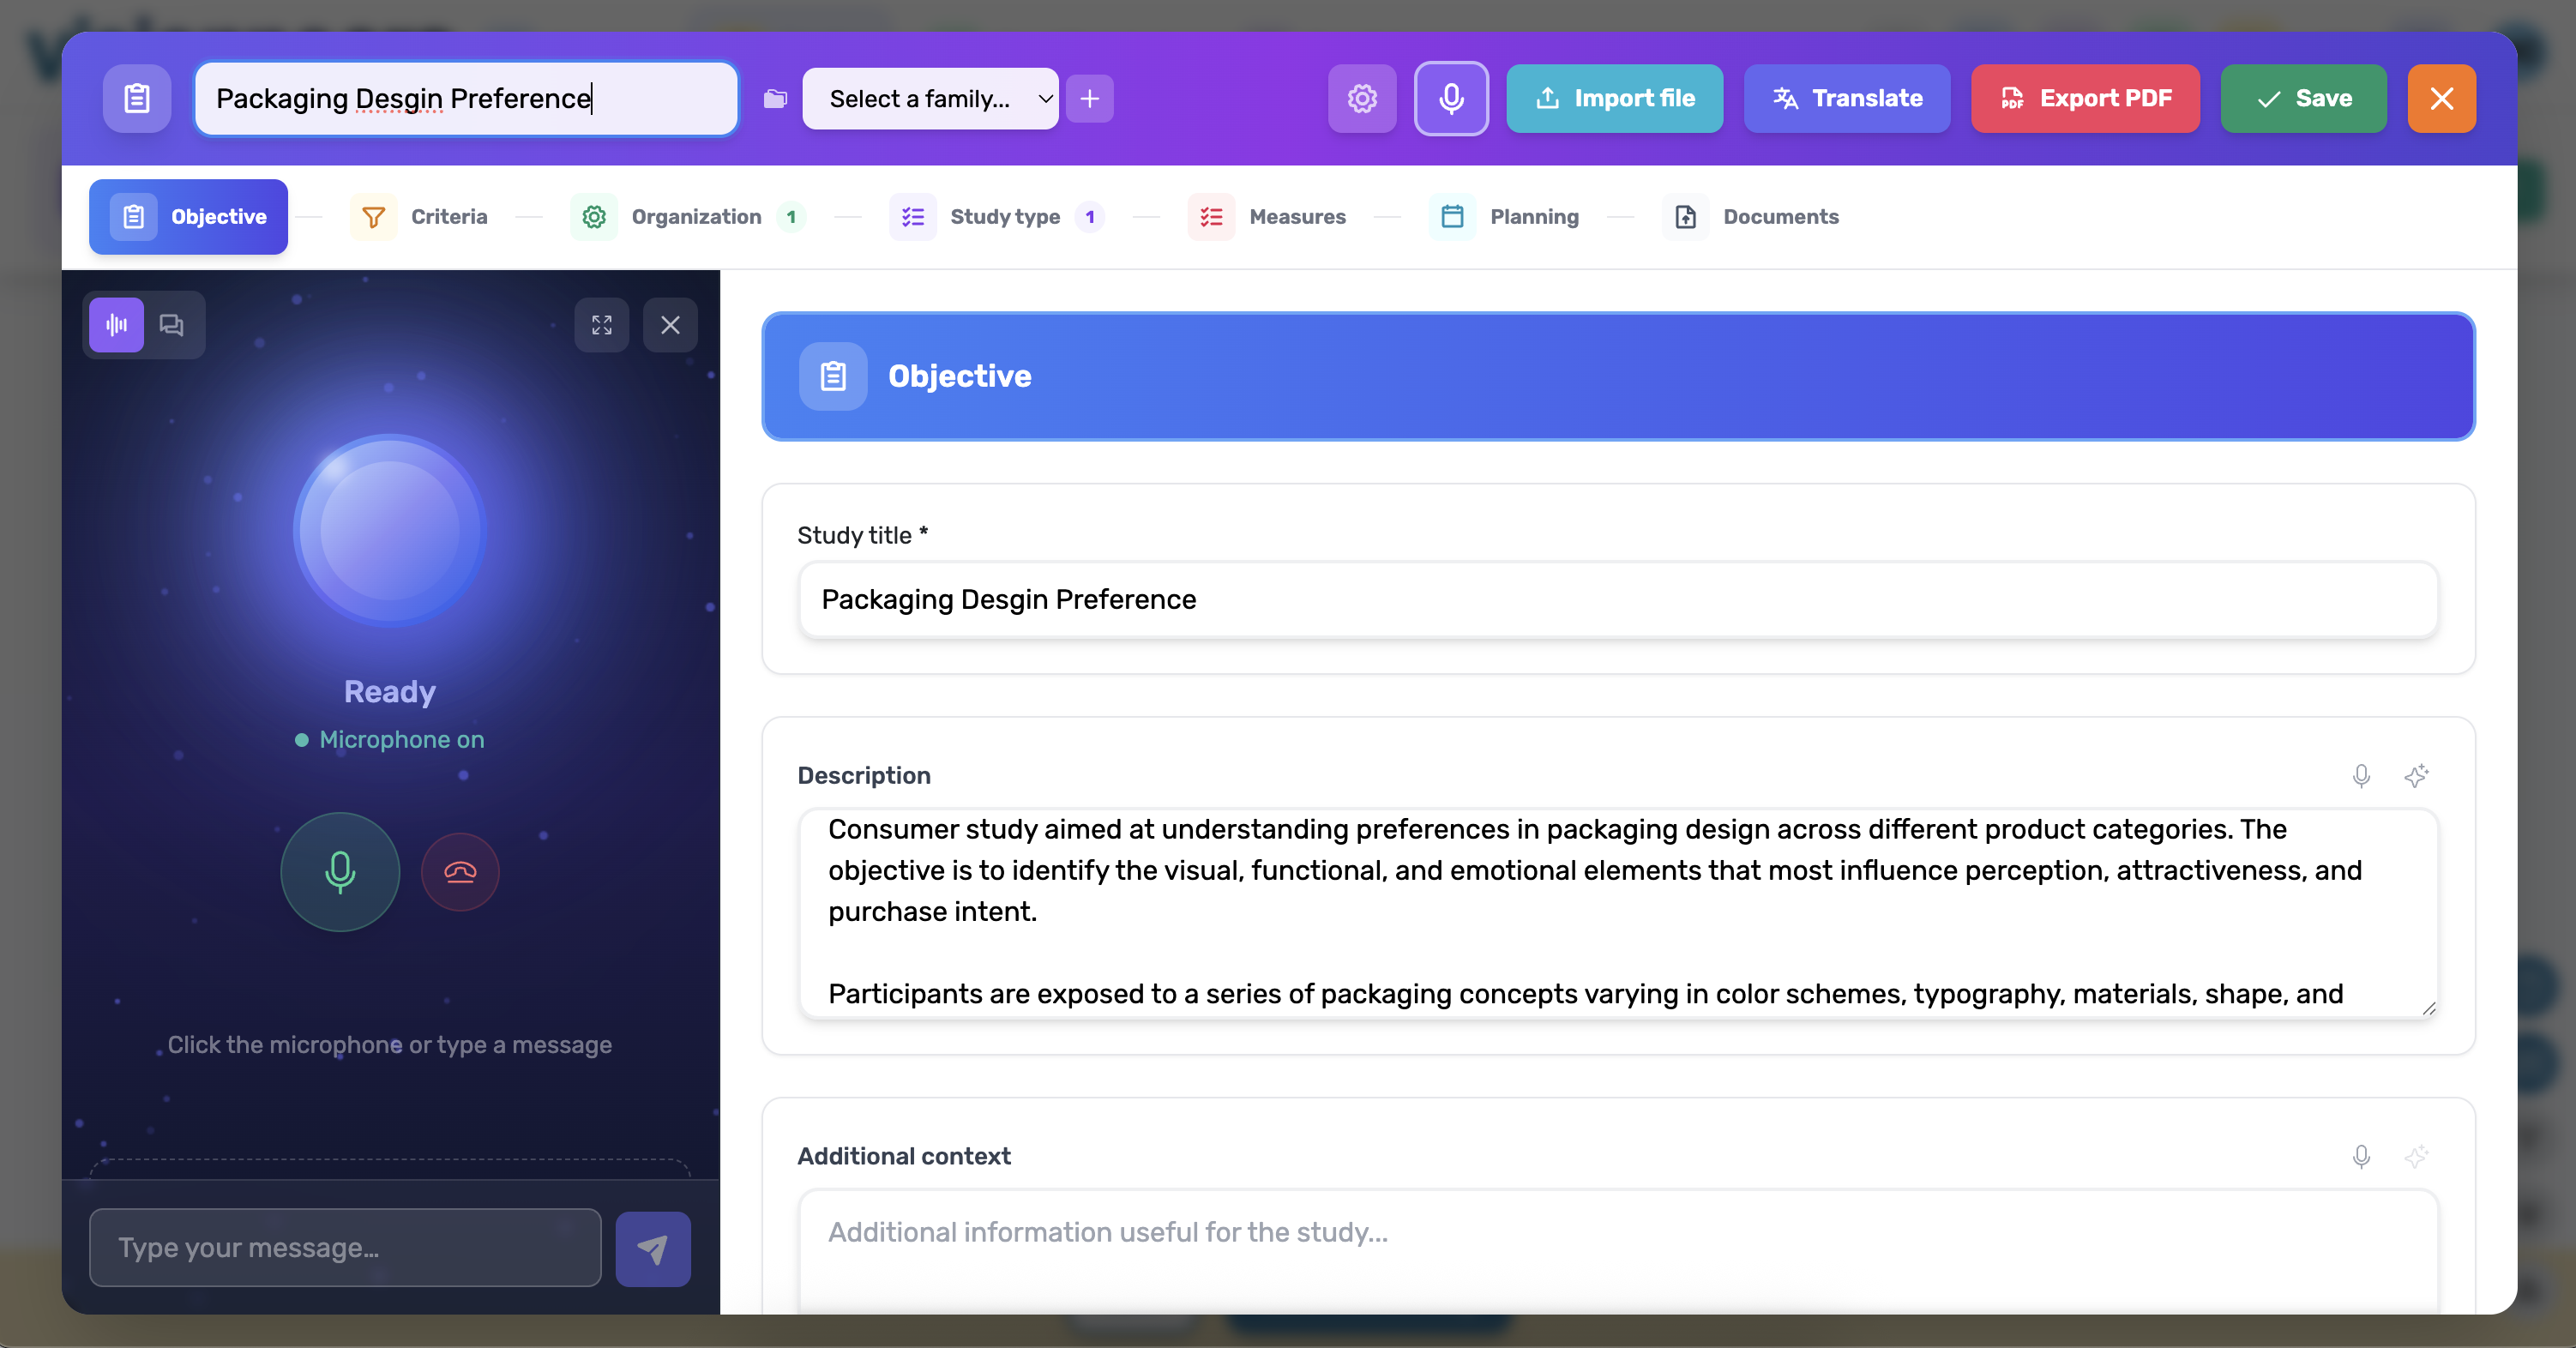Close the voice assistant panel
Screen dimensions: 2576x1348
[670, 325]
